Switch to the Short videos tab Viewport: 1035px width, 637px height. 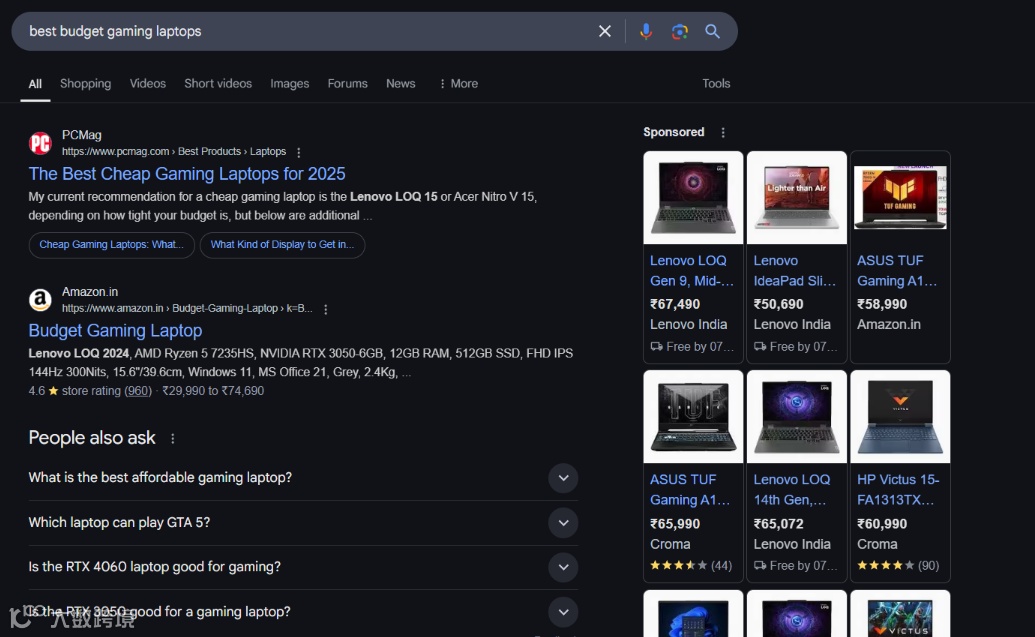point(218,84)
